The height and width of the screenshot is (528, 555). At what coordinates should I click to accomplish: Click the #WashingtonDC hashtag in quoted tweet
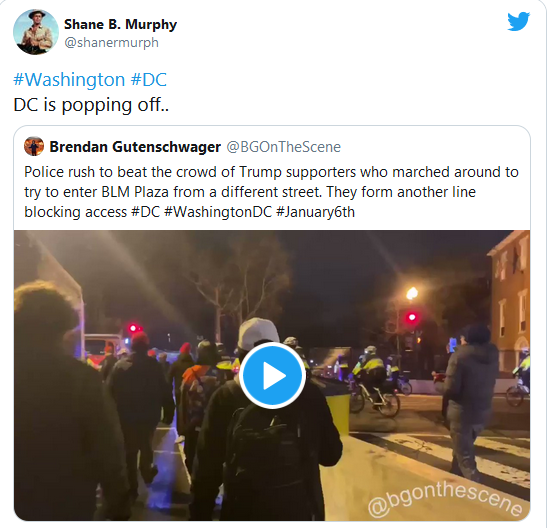(218, 212)
